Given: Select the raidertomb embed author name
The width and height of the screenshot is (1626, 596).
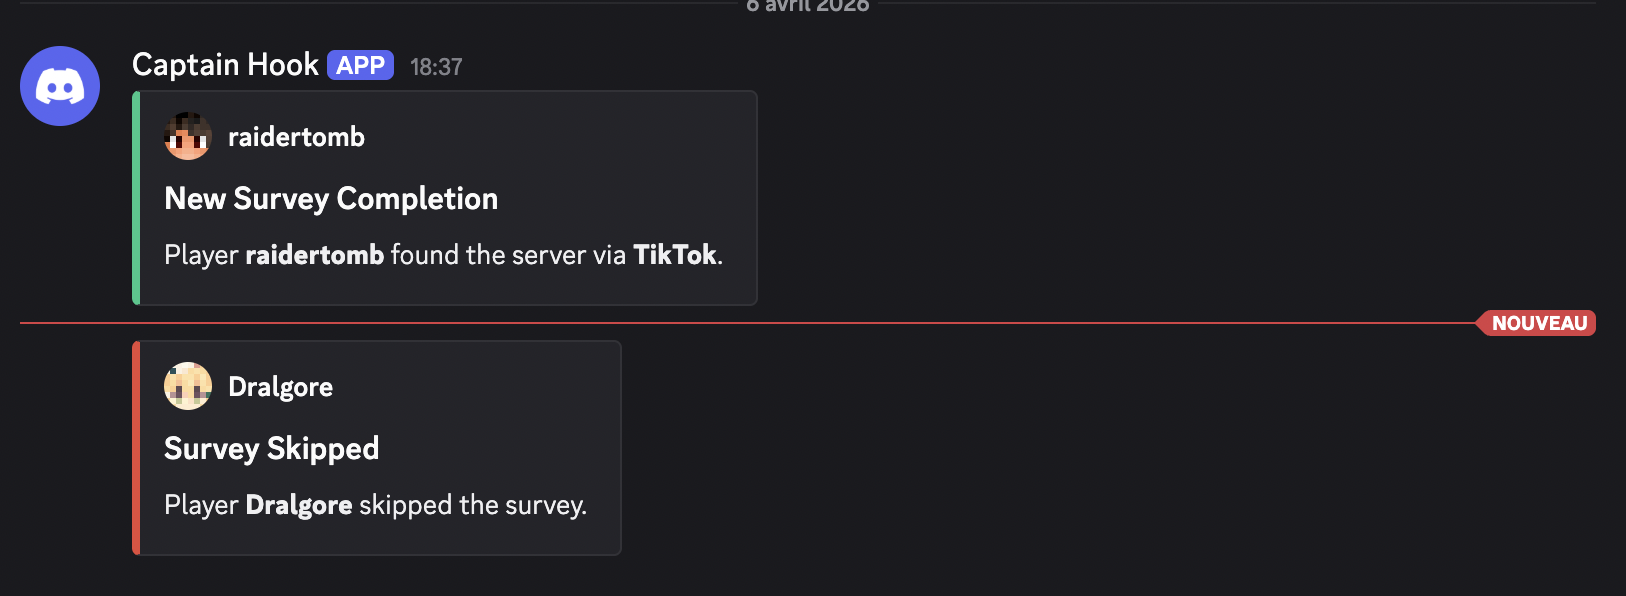Looking at the screenshot, I should (296, 137).
